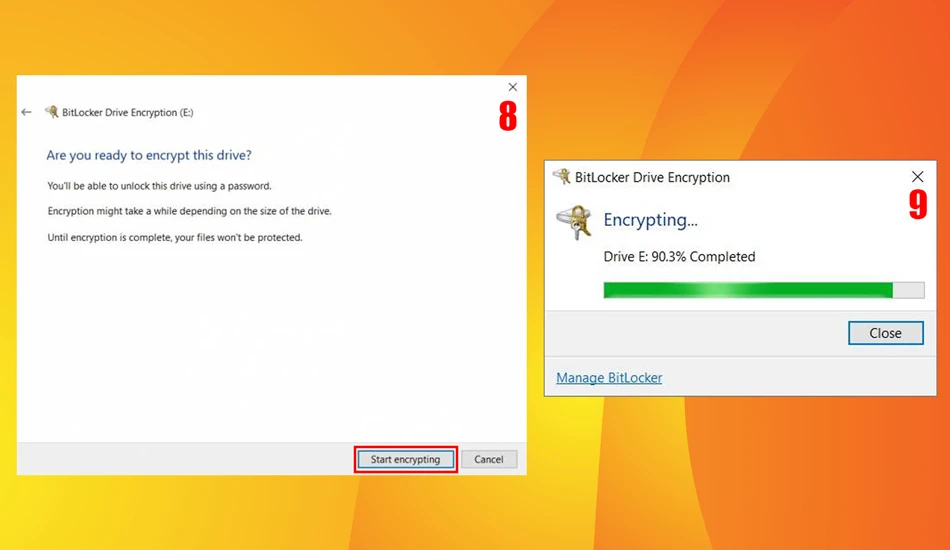950x550 pixels.
Task: Click text about unlocking drive using a password
Action: 159,186
